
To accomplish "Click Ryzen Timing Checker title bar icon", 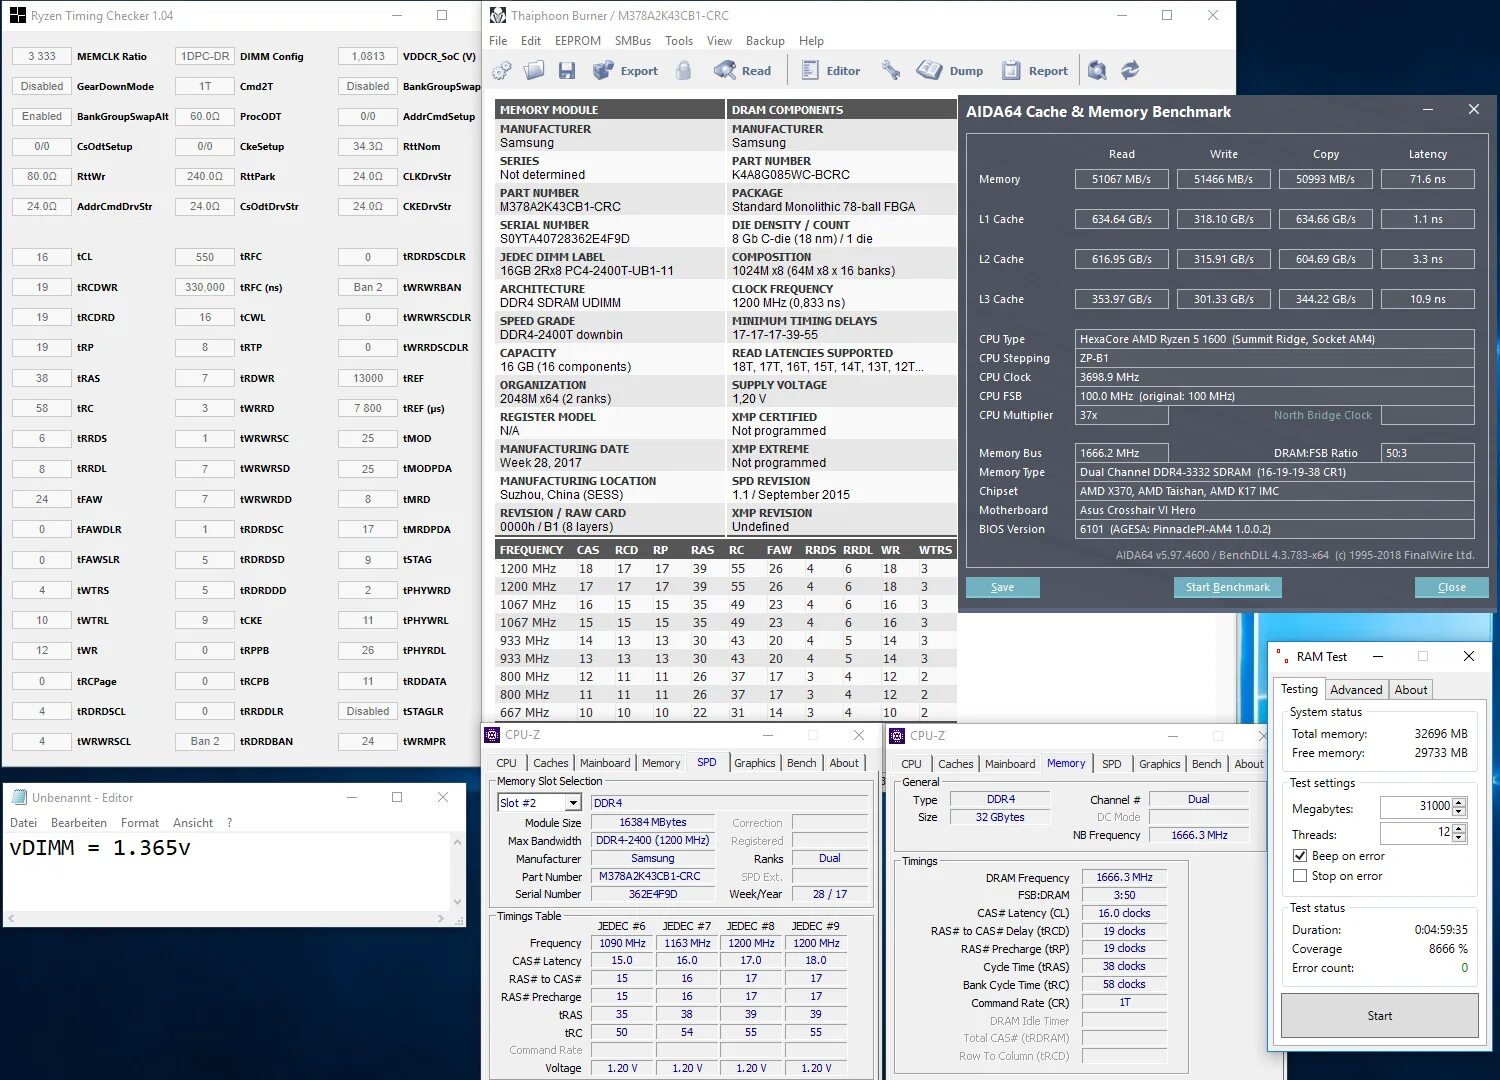I will click(18, 15).
